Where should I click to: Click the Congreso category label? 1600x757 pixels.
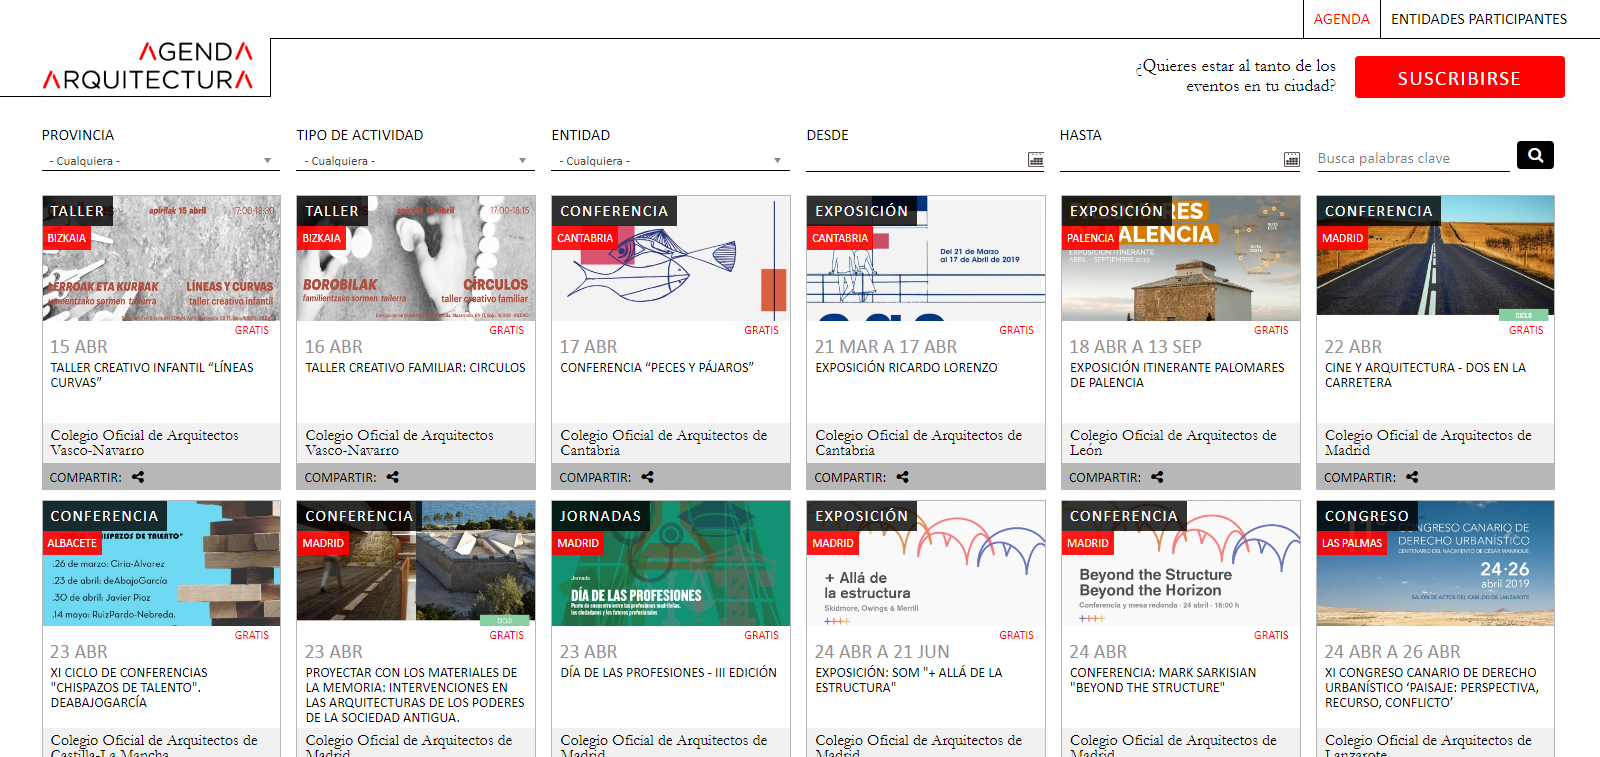point(1367,516)
